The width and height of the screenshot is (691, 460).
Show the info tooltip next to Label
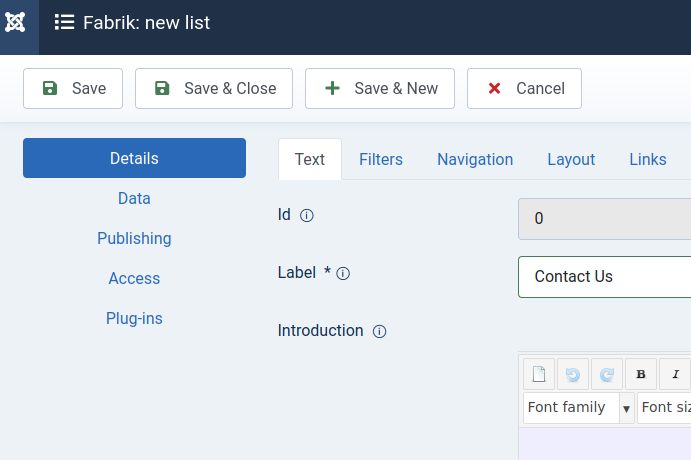(343, 273)
